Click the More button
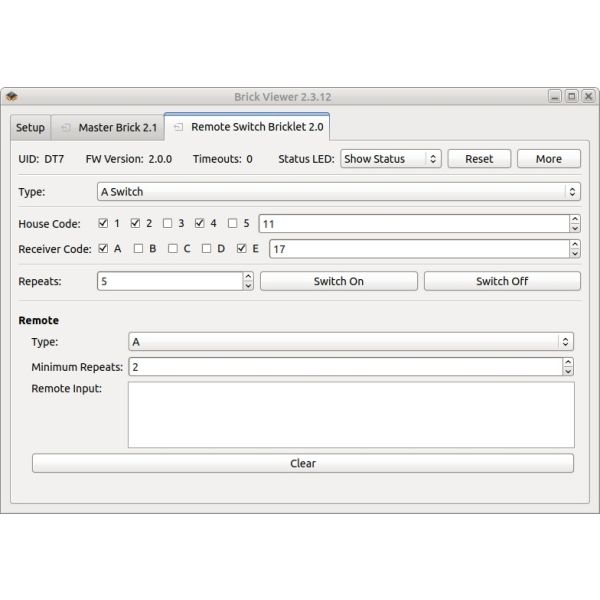The image size is (600, 600). coord(549,159)
